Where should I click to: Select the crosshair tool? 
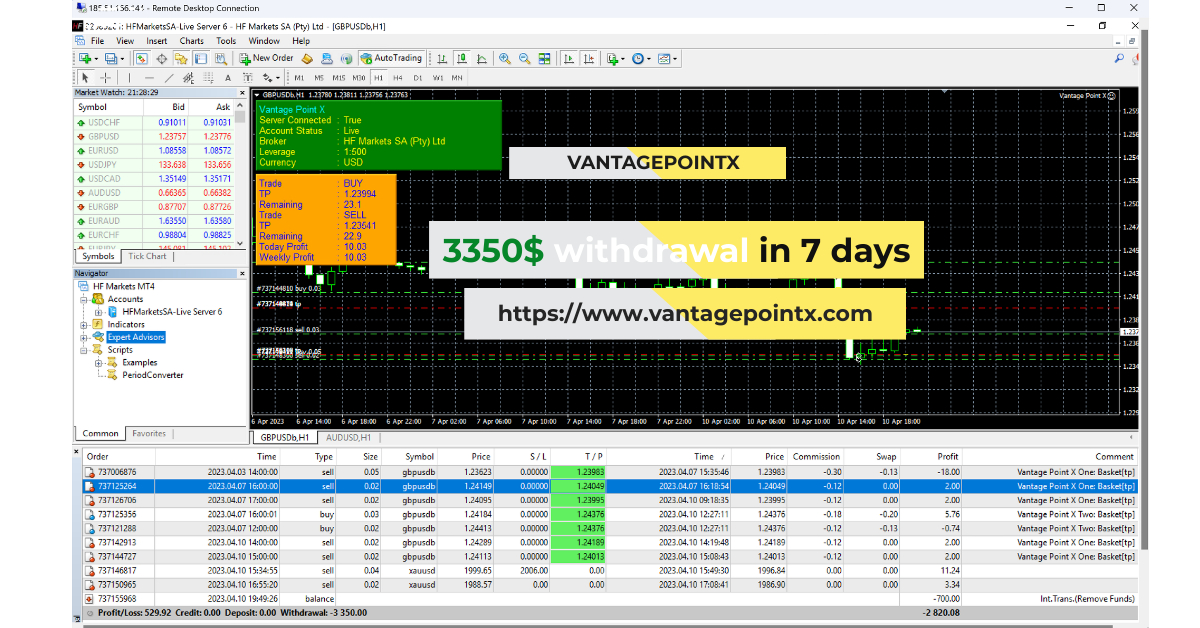(x=105, y=77)
